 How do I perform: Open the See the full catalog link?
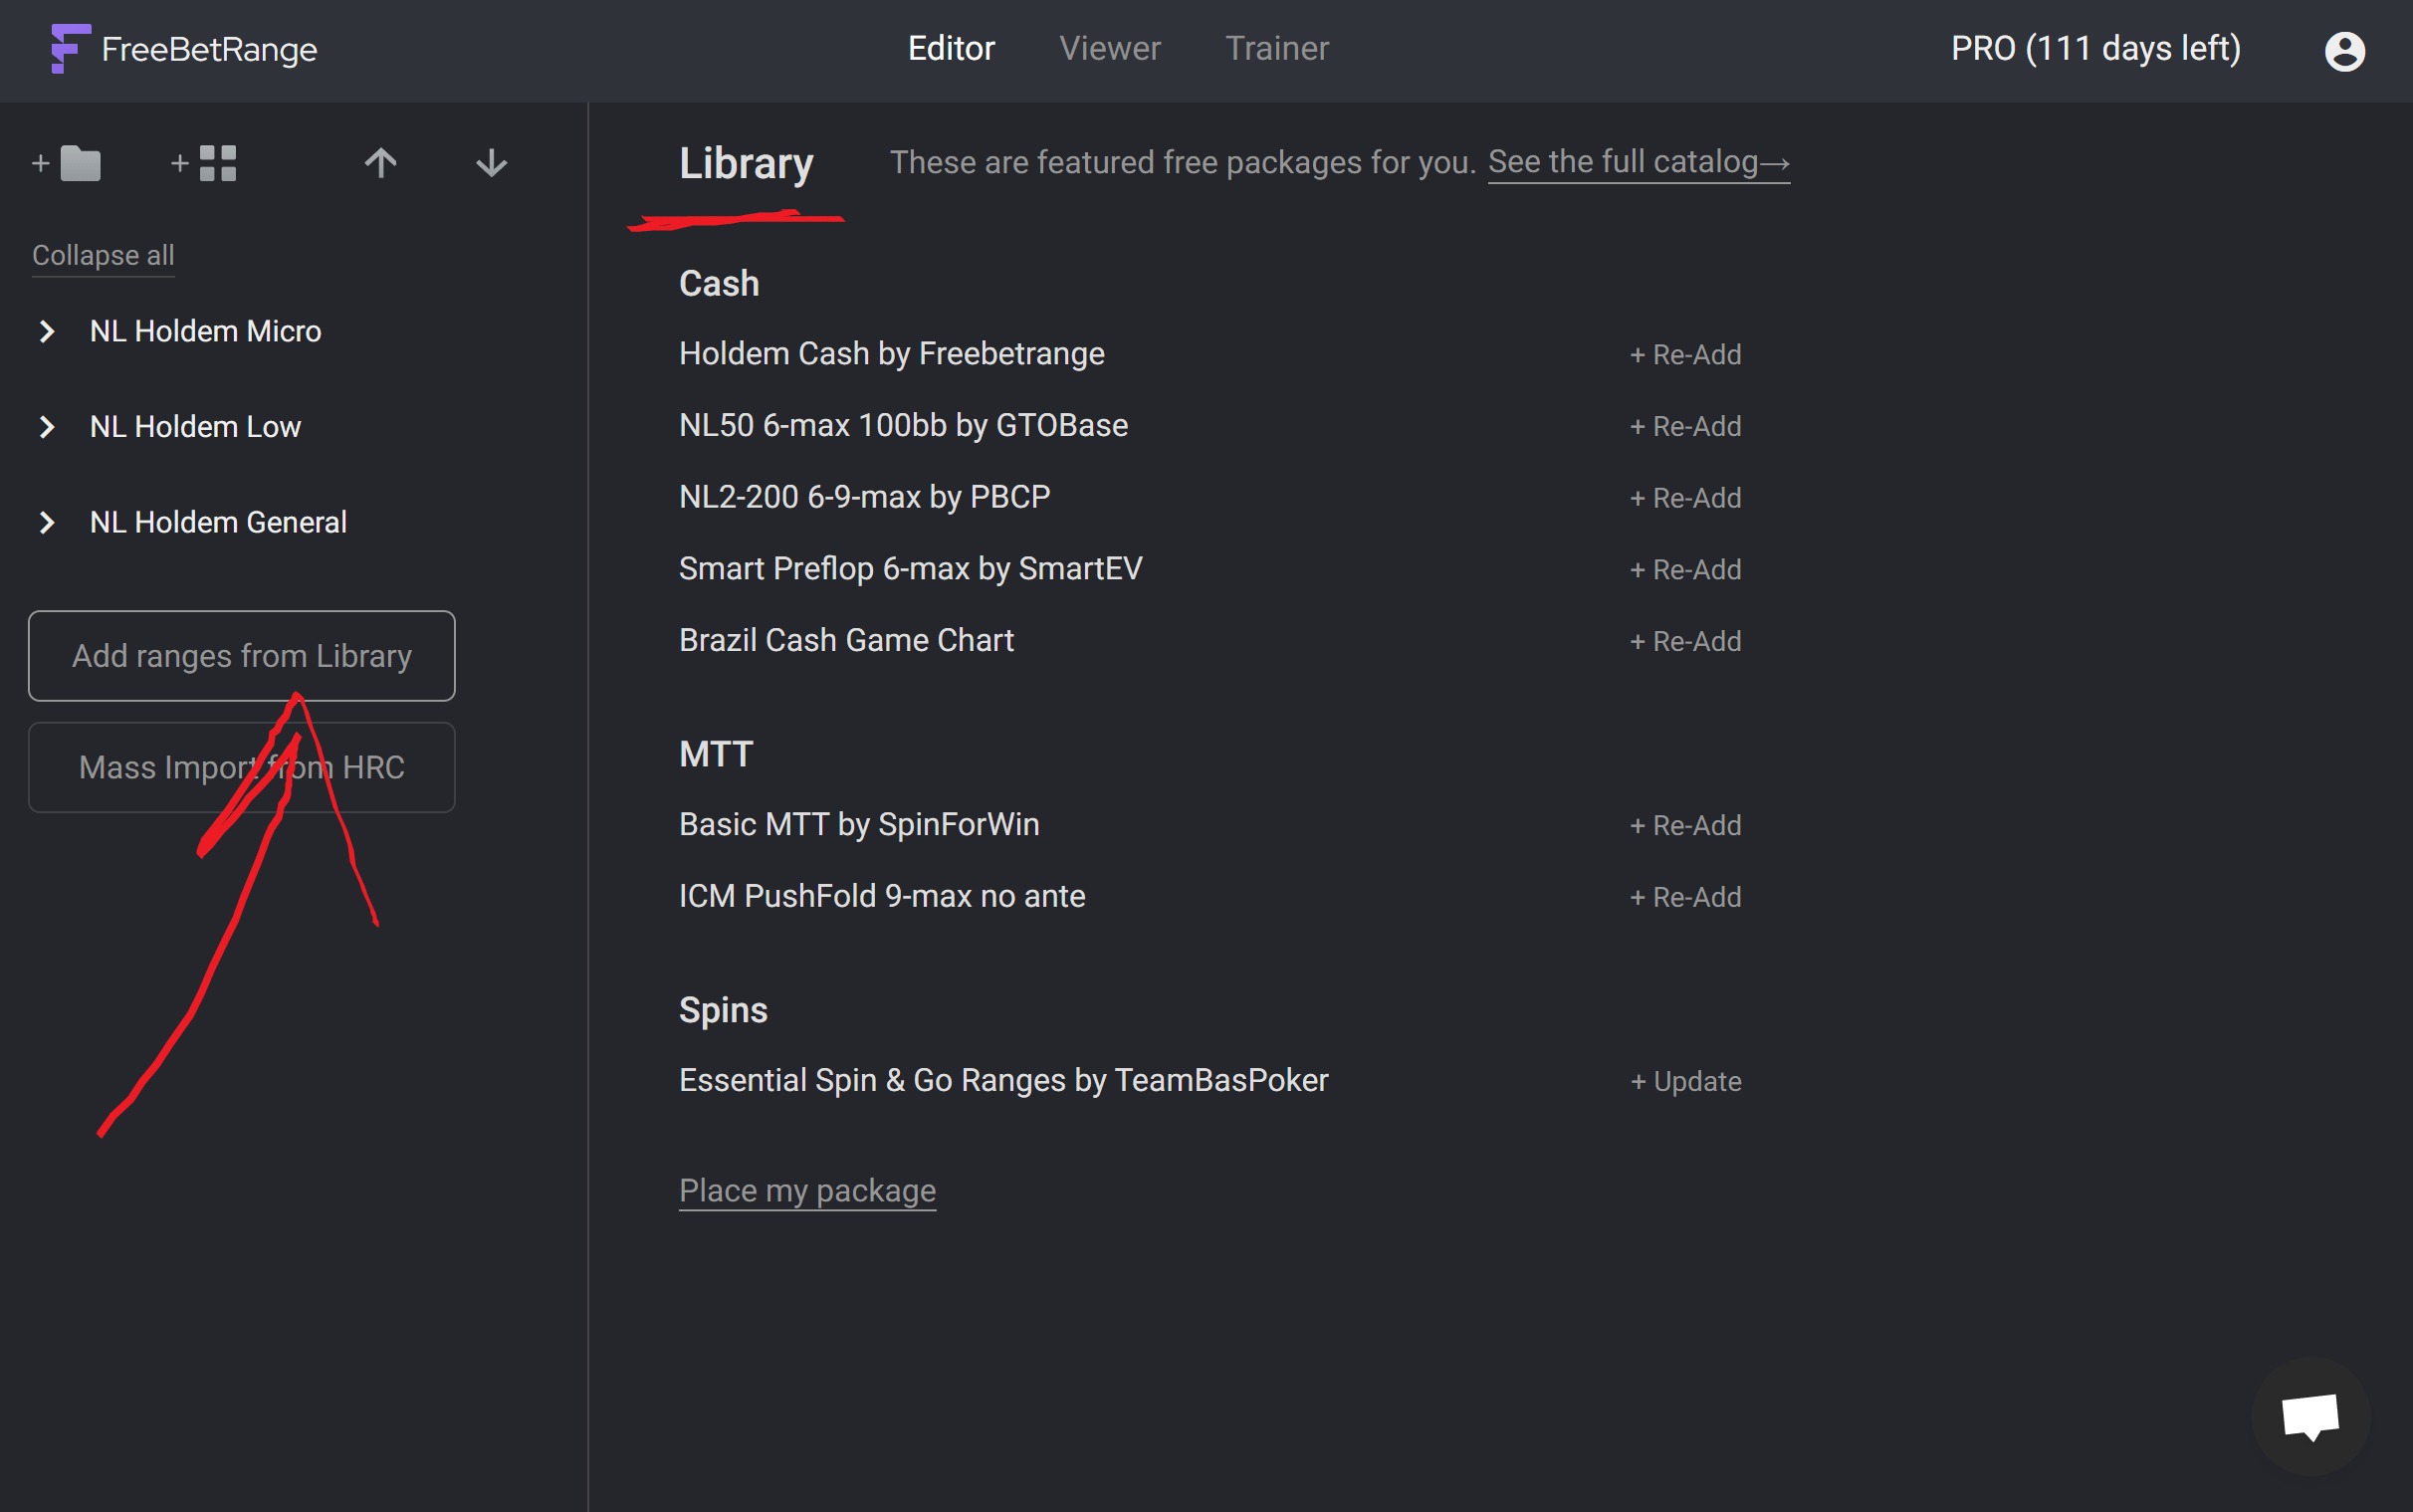[x=1637, y=162]
